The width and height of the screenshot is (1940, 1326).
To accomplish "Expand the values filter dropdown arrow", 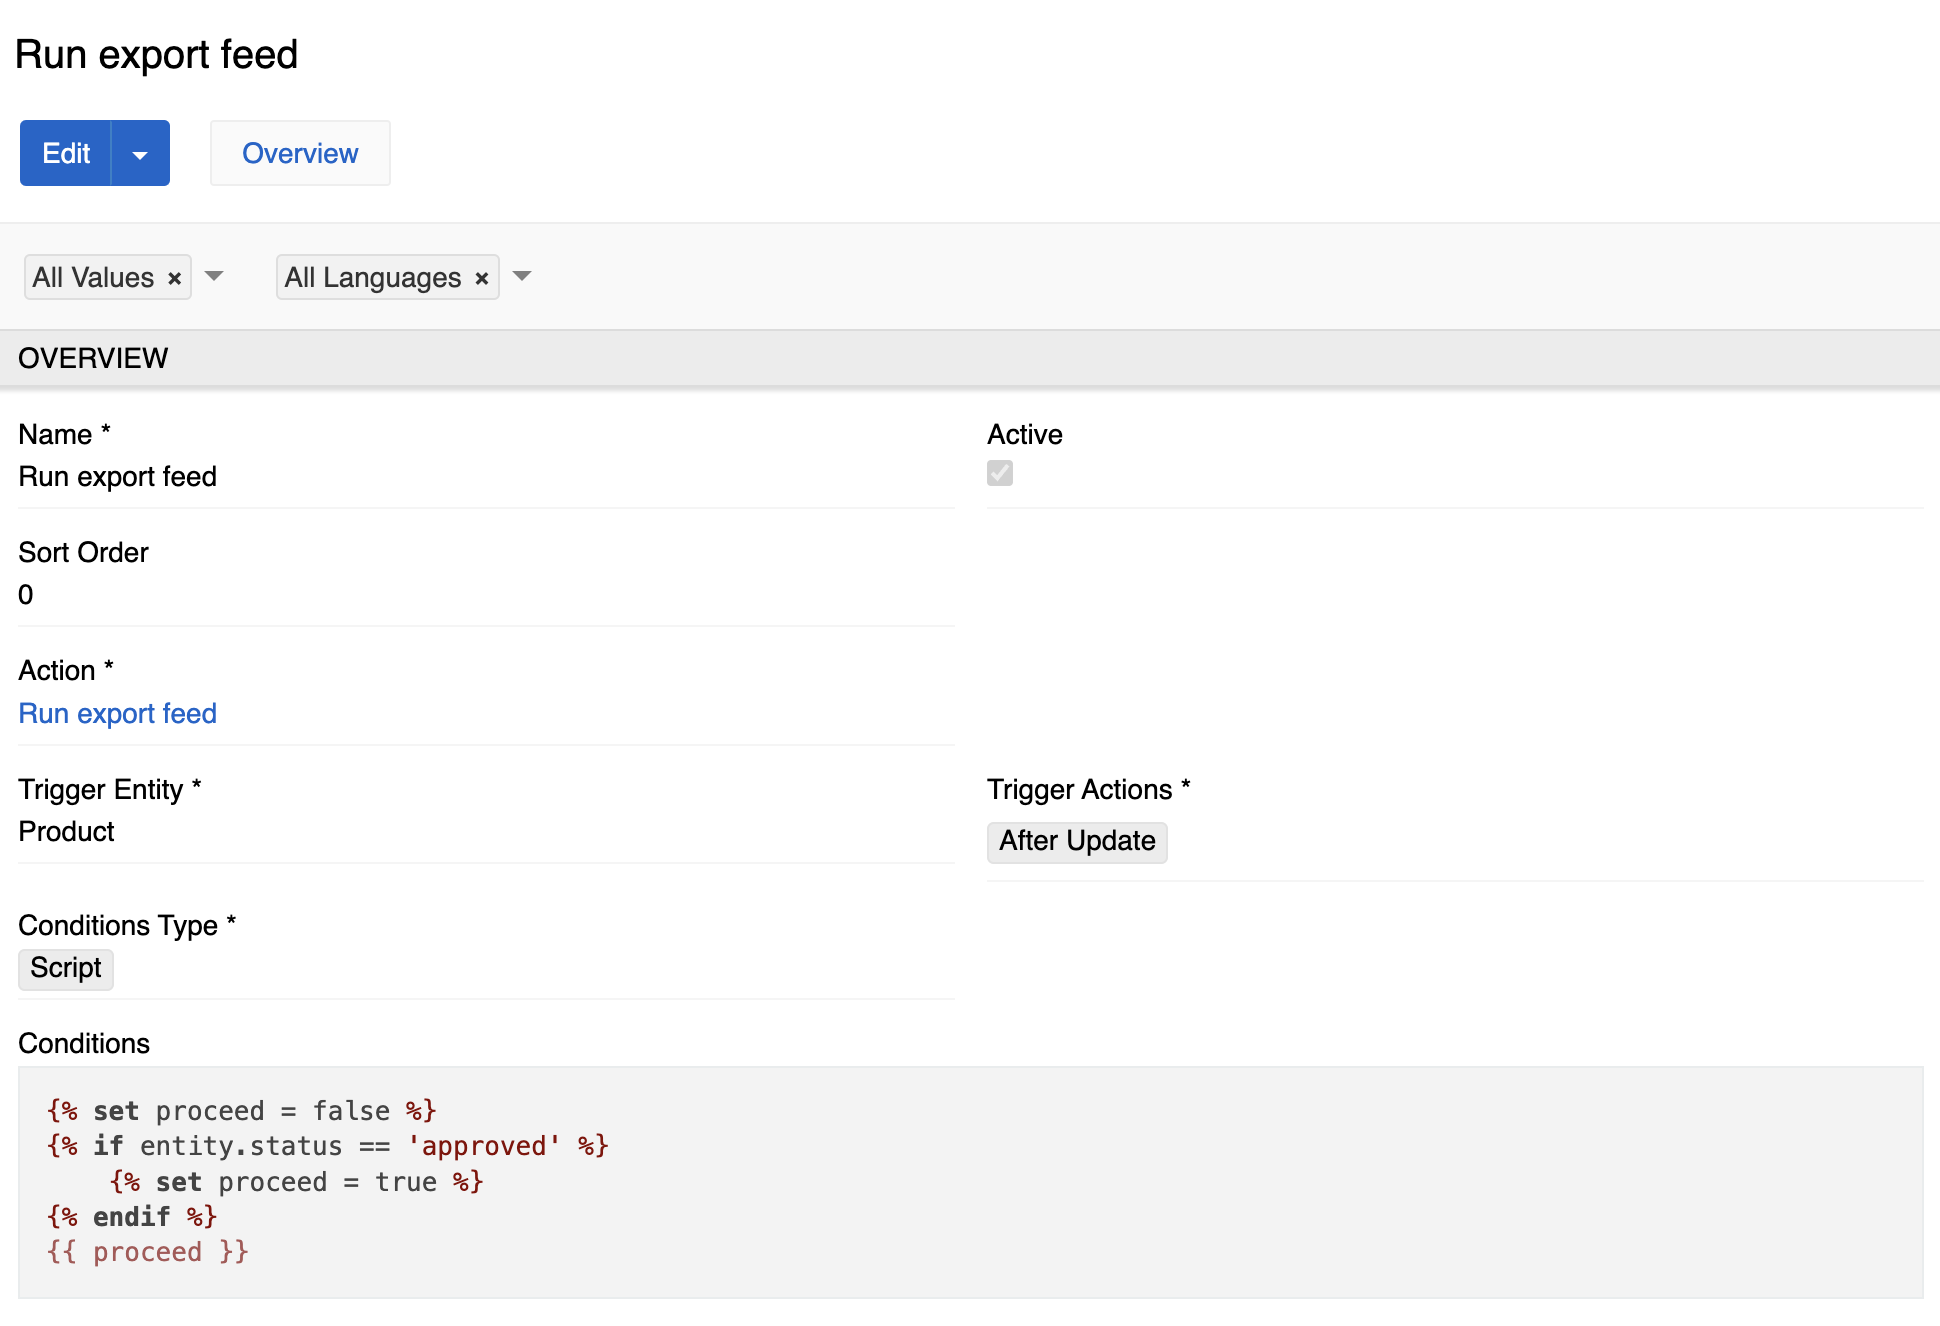I will [214, 276].
